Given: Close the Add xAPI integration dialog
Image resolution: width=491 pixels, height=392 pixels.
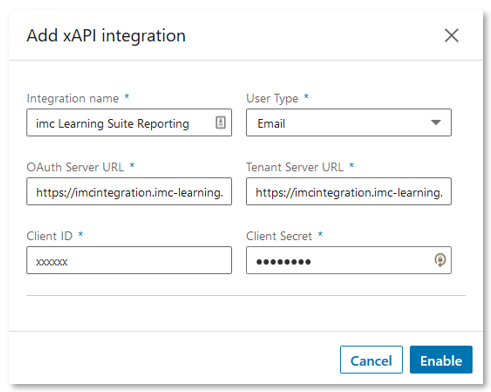Looking at the screenshot, I should point(451,35).
